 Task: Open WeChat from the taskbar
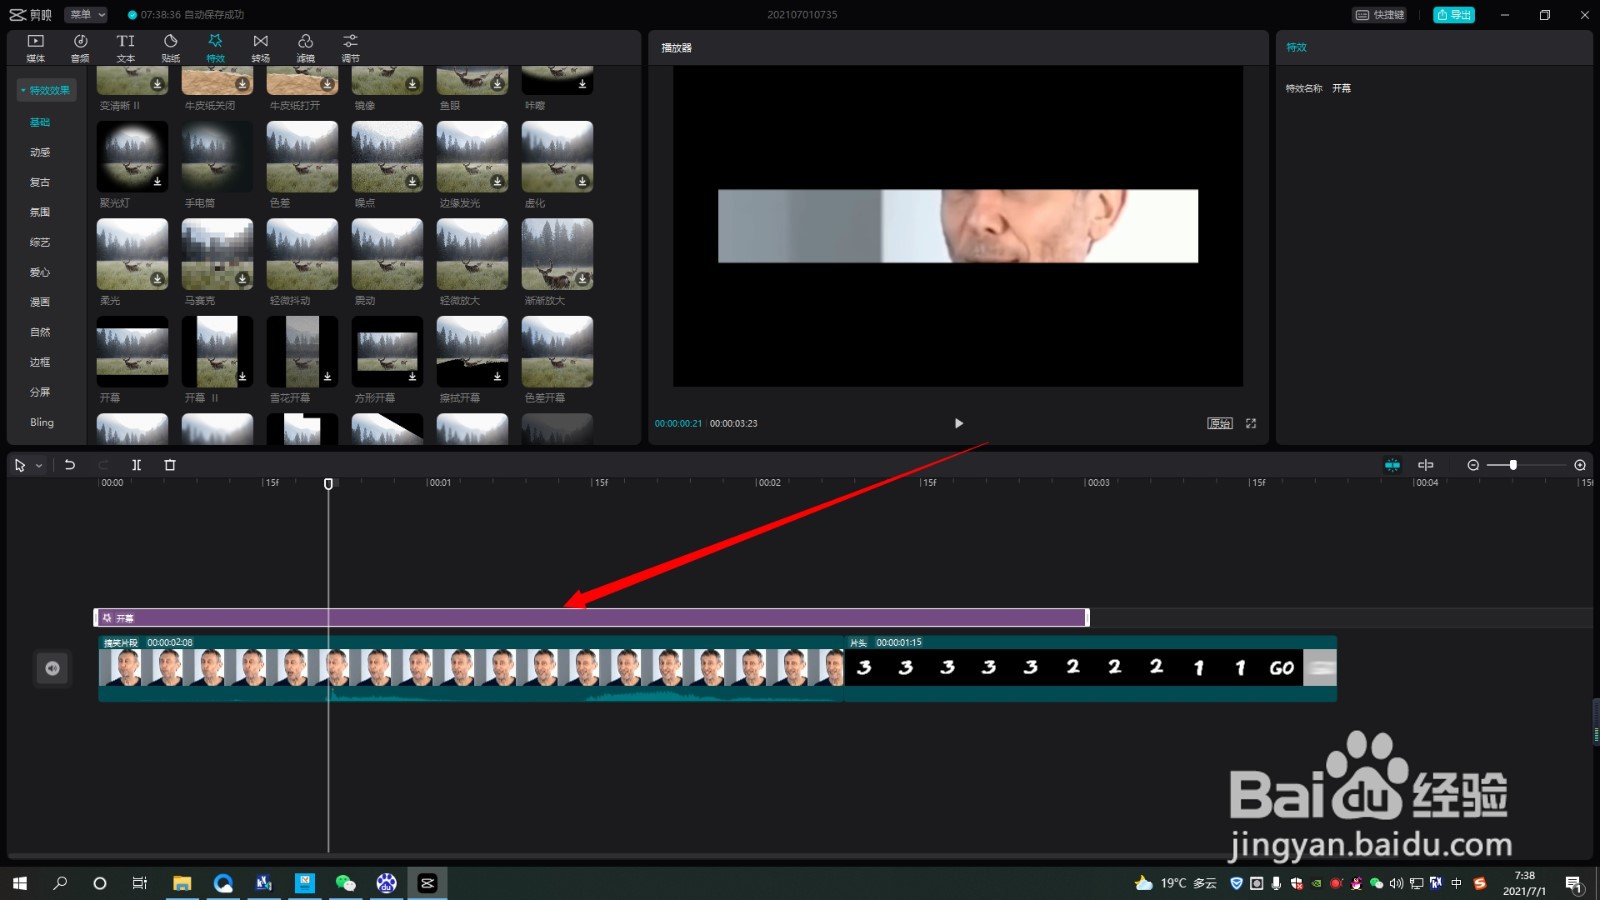(345, 883)
